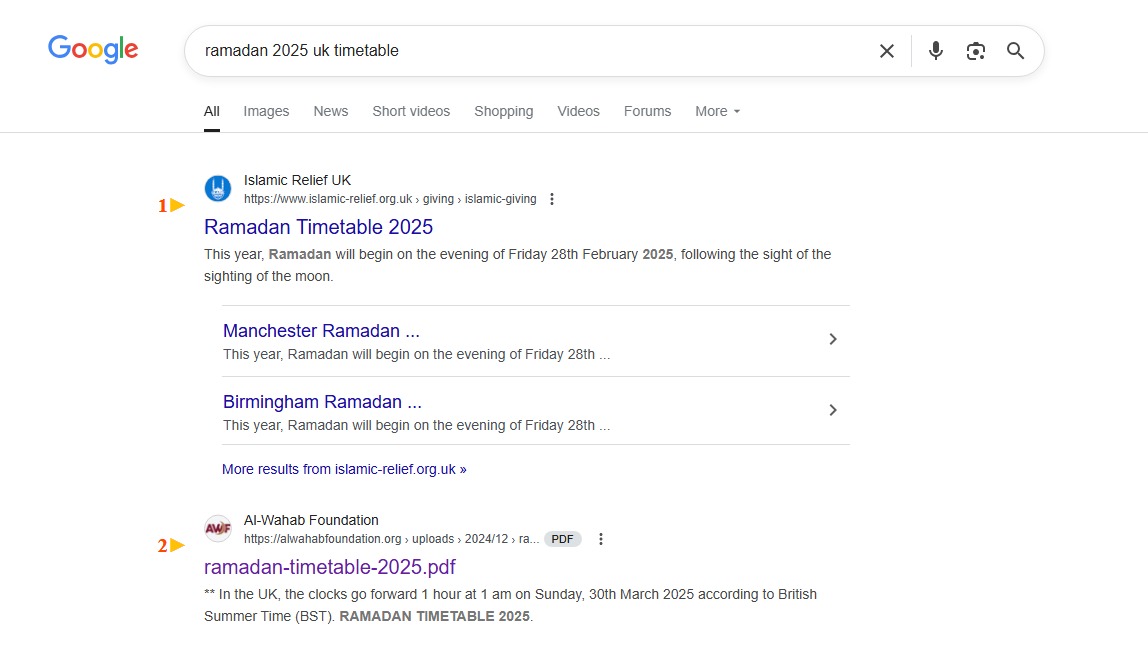Viewport: 1148px width, 646px height.
Task: Click More results from islamic-relief.org.uk
Action: tap(344, 469)
